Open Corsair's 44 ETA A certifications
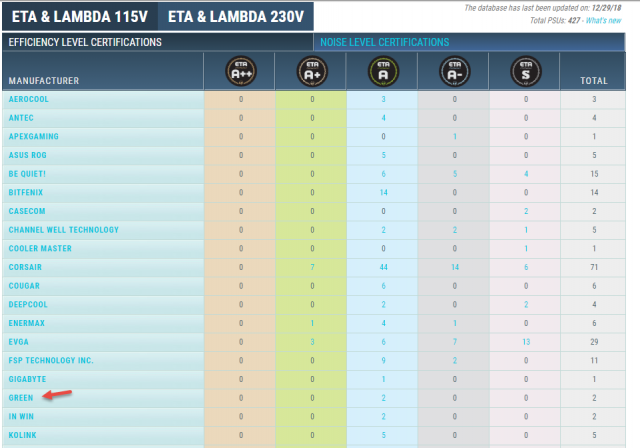 [383, 267]
